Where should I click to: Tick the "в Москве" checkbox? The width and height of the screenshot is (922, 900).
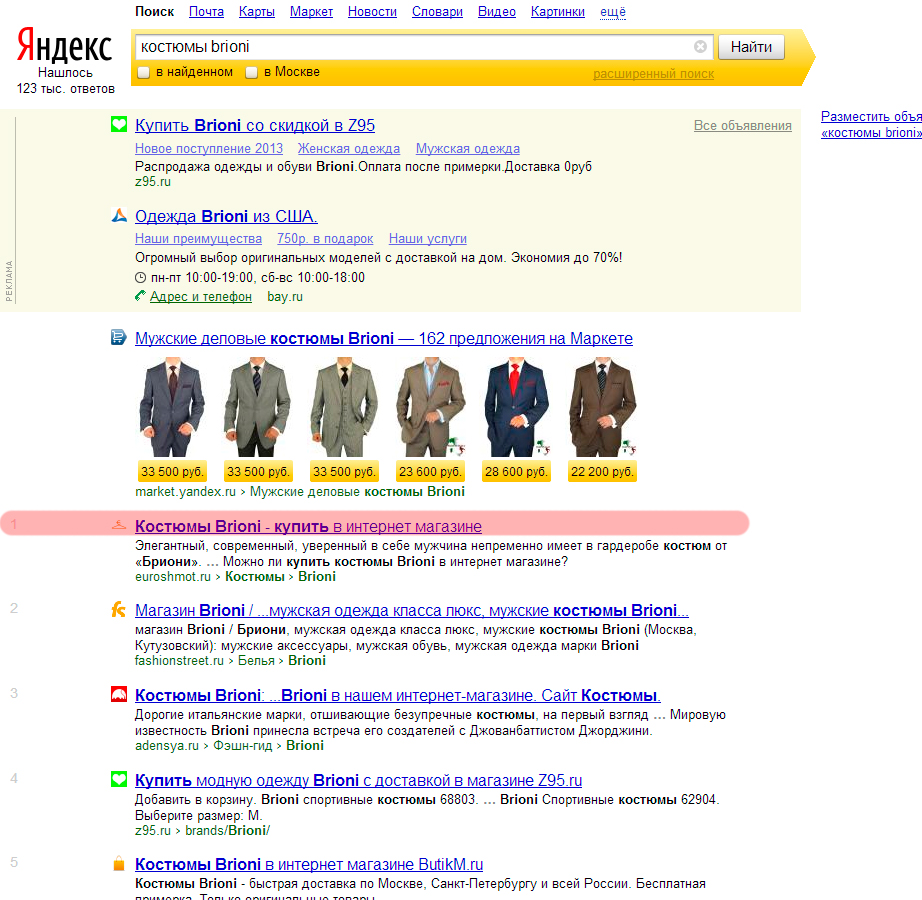252,72
